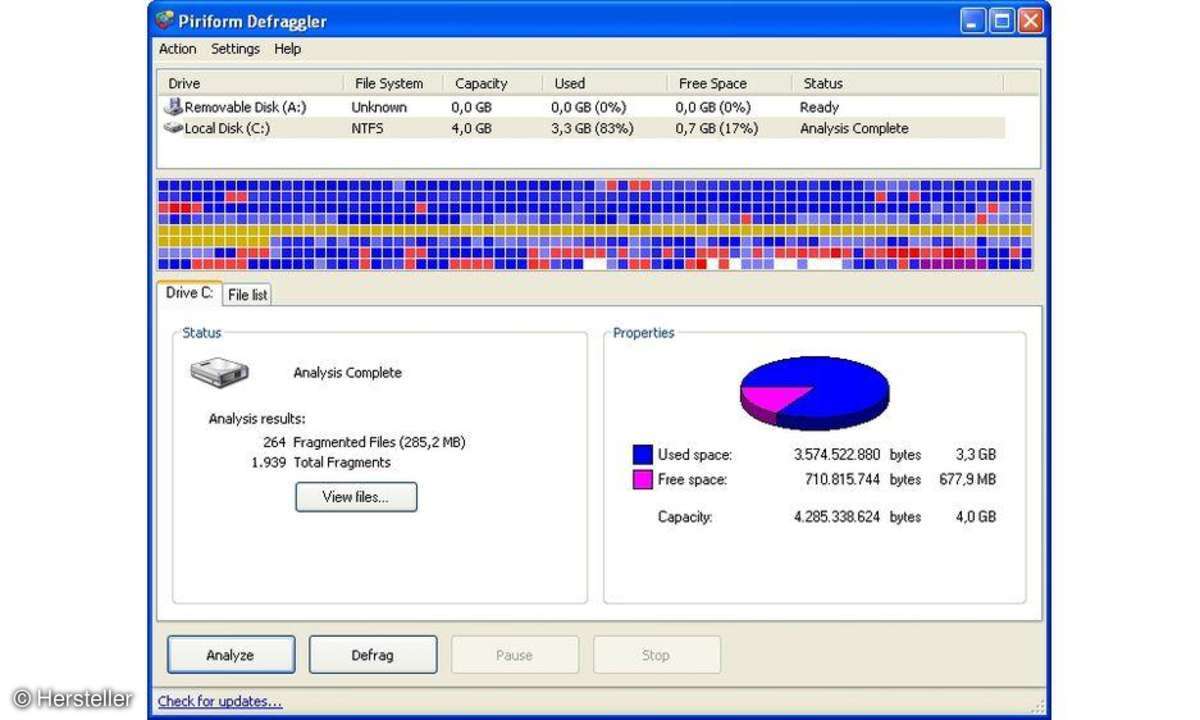Select the Removable Disk (A:) drive icon

coord(173,107)
